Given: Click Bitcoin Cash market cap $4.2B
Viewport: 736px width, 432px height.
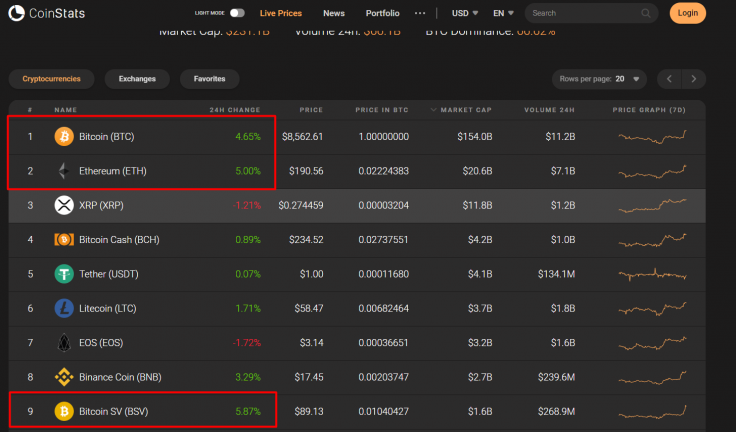Looking at the screenshot, I should point(480,239).
